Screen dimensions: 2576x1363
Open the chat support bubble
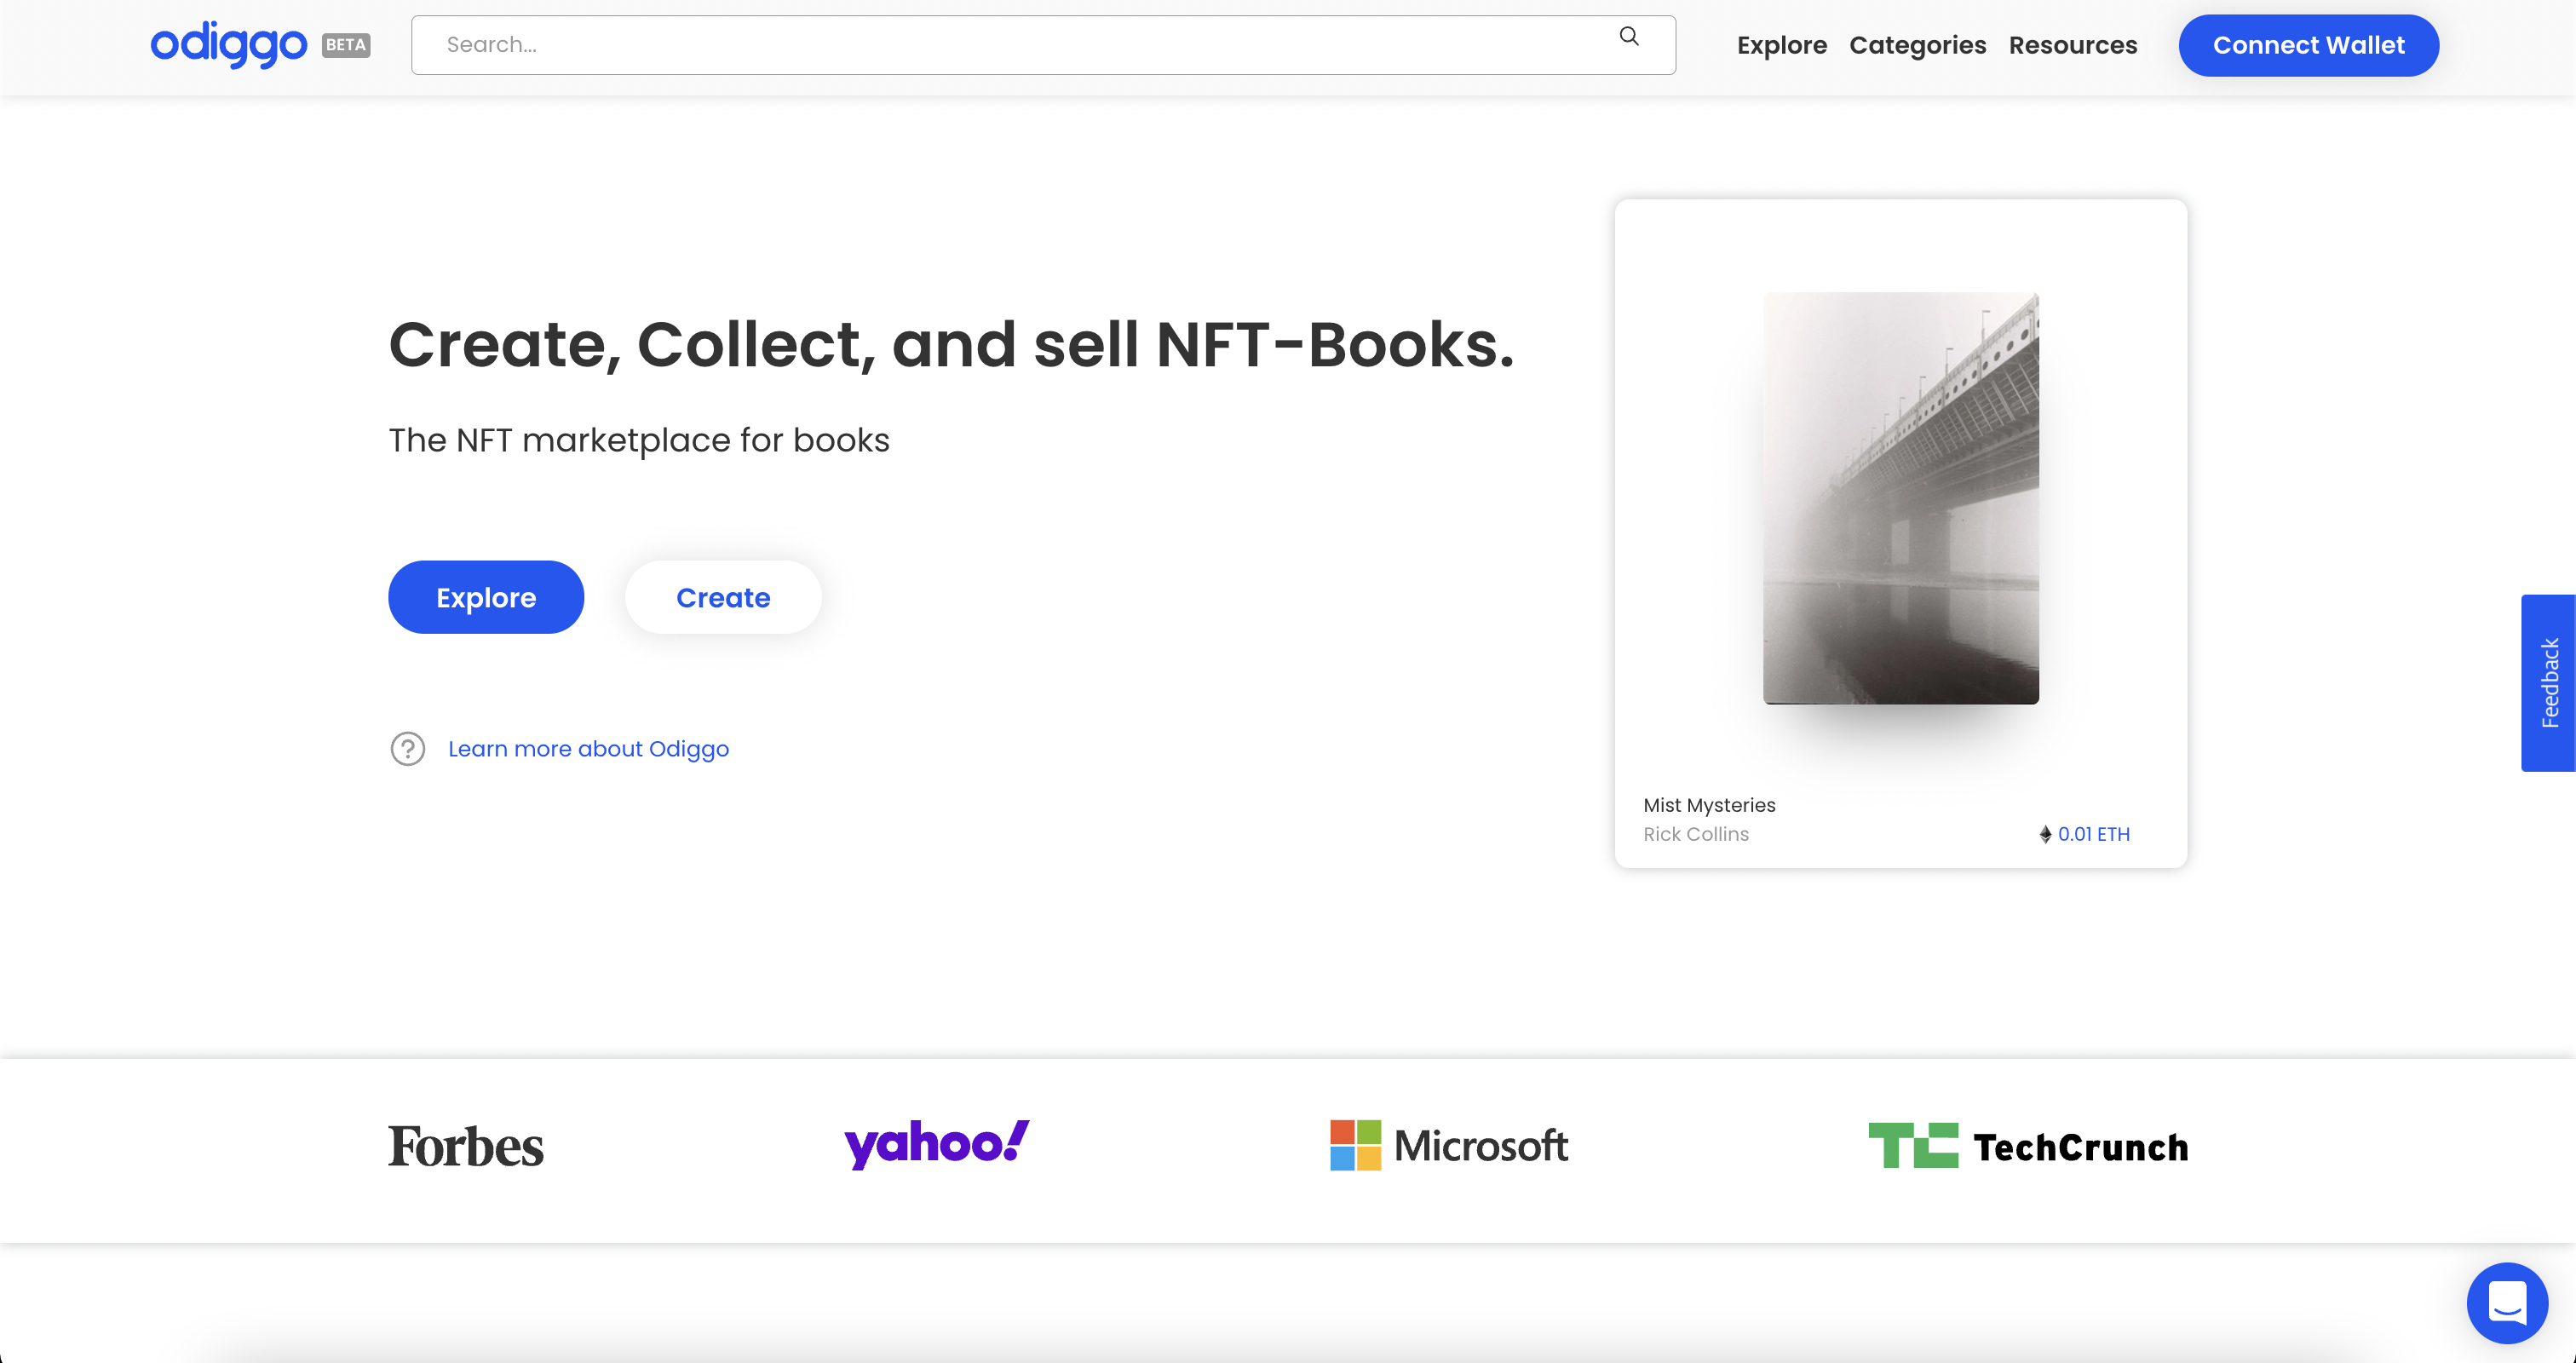click(2506, 1302)
